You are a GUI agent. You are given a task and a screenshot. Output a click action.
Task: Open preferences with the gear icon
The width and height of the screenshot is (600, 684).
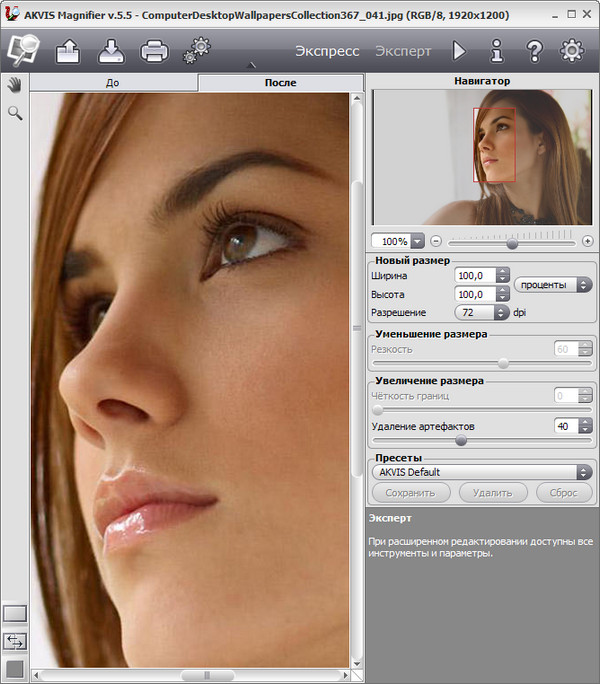(x=572, y=50)
